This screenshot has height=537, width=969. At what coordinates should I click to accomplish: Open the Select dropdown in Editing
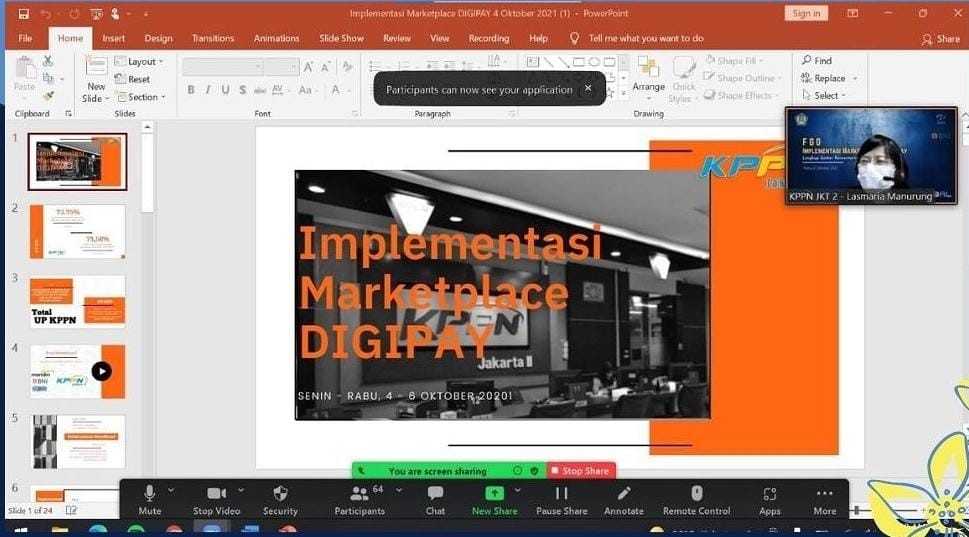824,96
